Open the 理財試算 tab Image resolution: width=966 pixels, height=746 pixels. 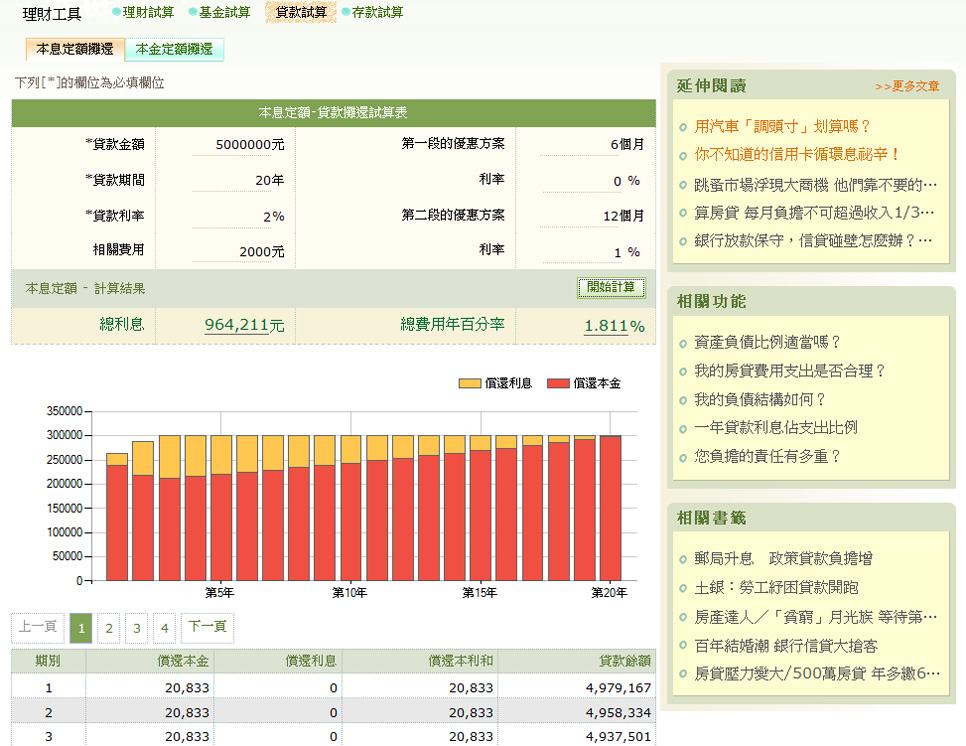tap(148, 12)
